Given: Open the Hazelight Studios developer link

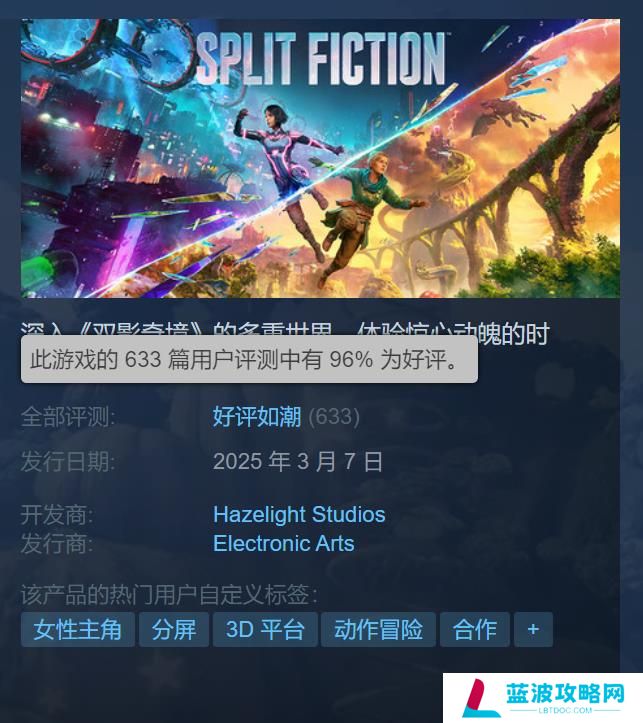Looking at the screenshot, I should (299, 515).
